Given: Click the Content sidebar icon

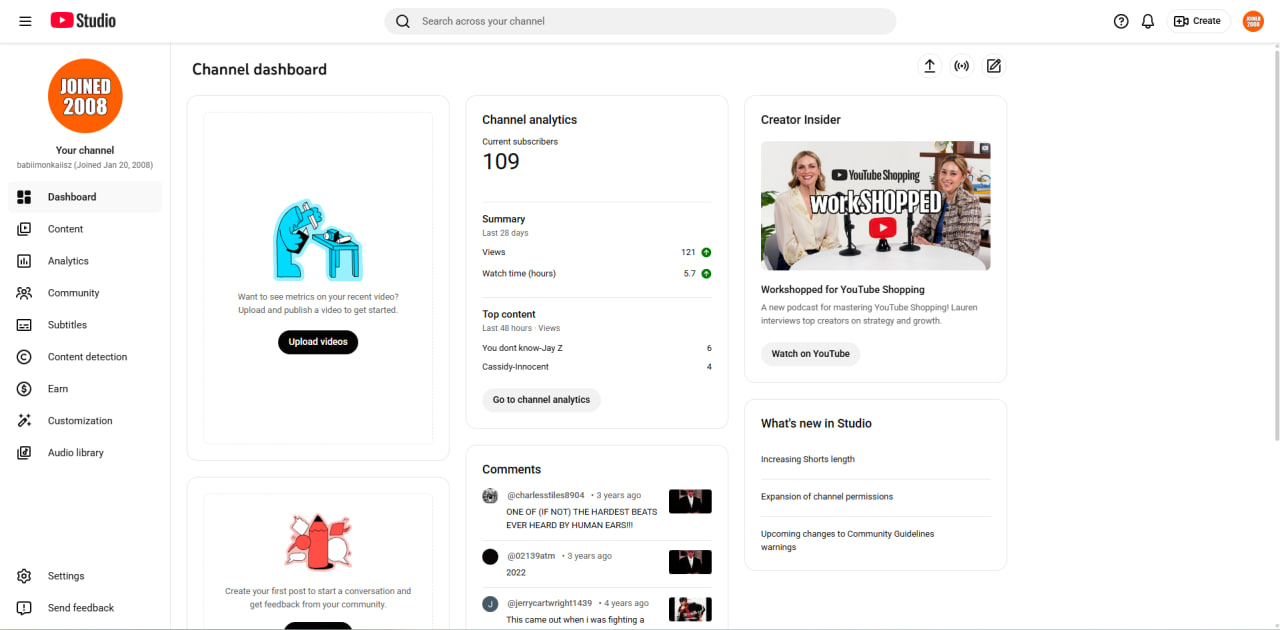Looking at the screenshot, I should [25, 229].
